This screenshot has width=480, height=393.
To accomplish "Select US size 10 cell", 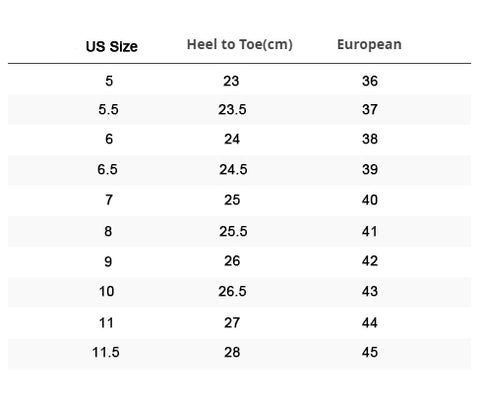I will [x=107, y=291].
